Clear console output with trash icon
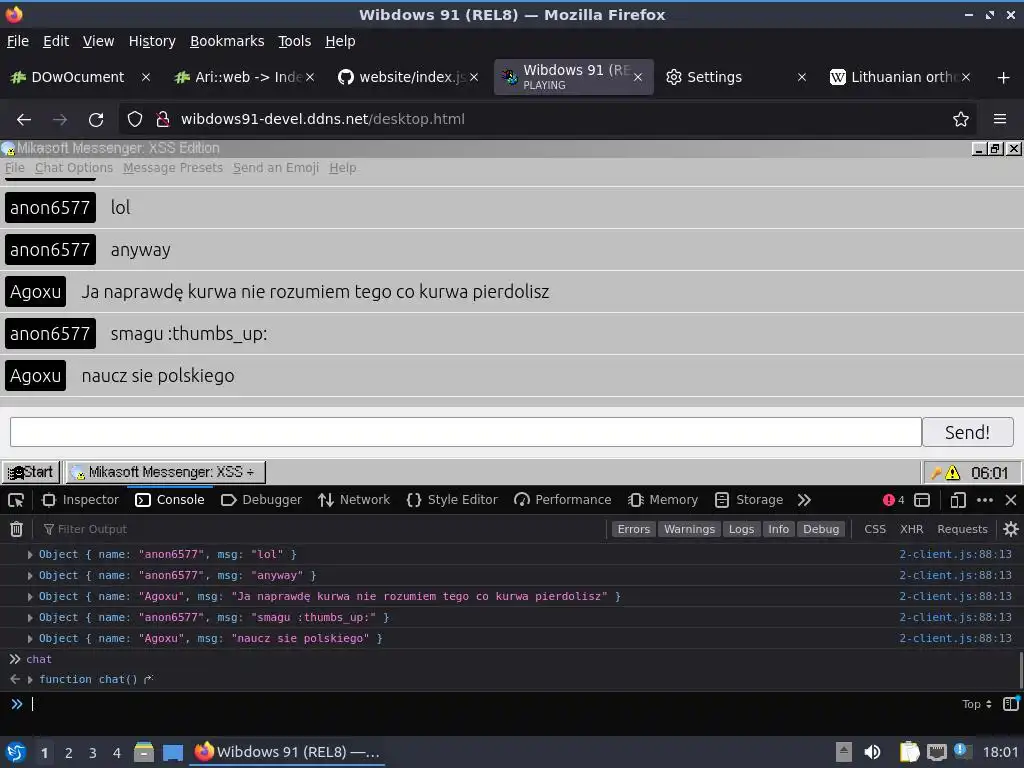This screenshot has width=1024, height=768. (16, 529)
